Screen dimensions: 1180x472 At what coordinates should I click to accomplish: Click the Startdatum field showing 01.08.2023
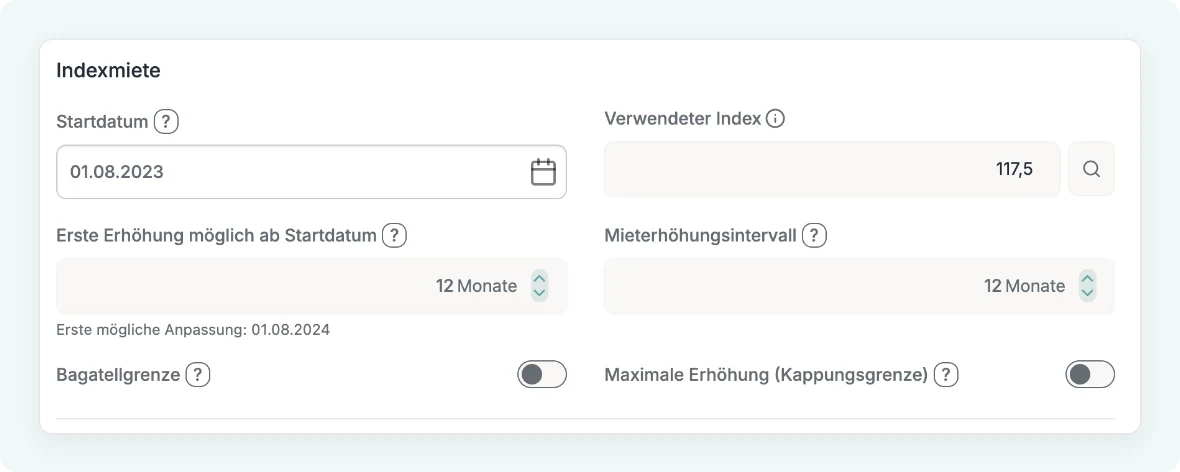click(312, 172)
